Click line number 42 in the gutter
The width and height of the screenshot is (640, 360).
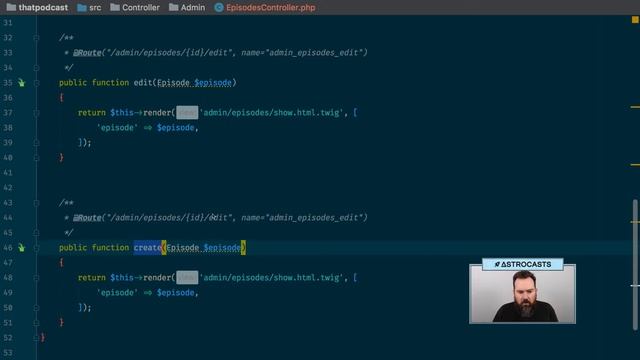pos(8,188)
